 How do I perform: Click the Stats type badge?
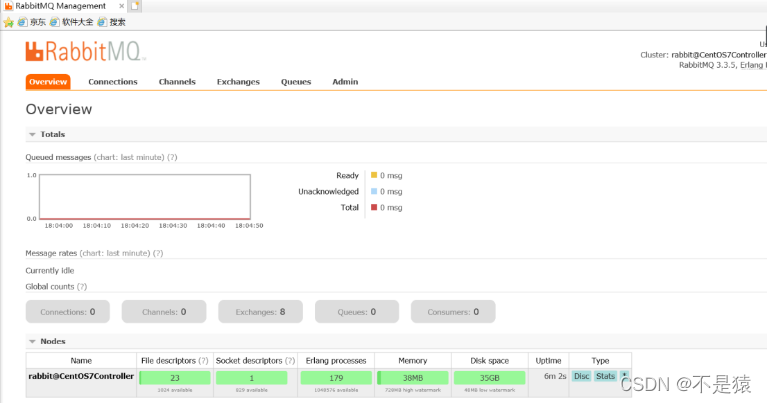605,376
